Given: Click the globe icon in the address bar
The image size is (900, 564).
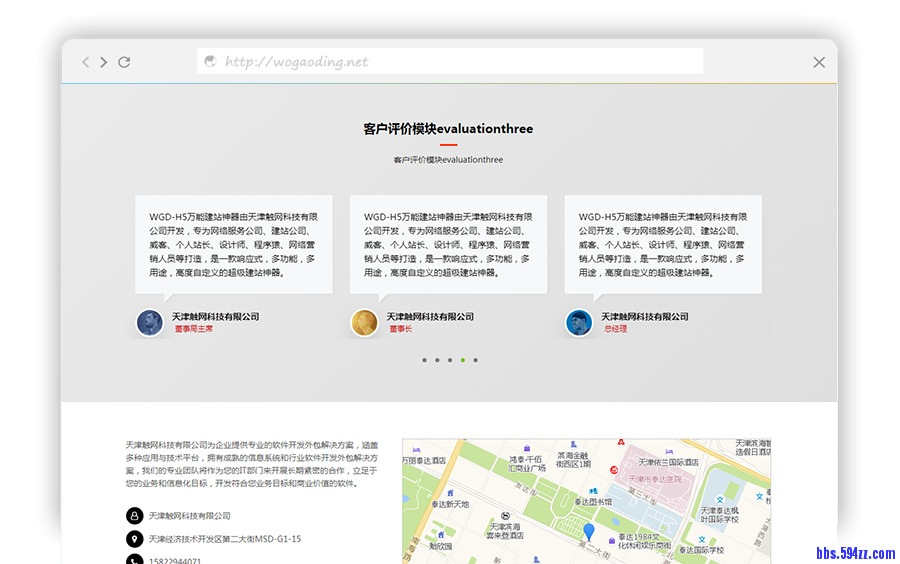Looking at the screenshot, I should coord(211,61).
